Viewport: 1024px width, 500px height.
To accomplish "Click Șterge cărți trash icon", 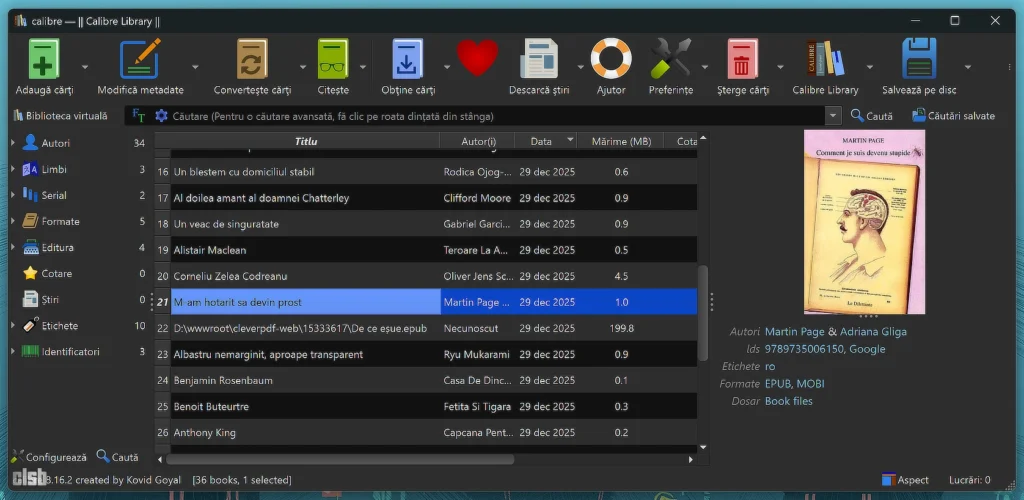I will click(742, 60).
